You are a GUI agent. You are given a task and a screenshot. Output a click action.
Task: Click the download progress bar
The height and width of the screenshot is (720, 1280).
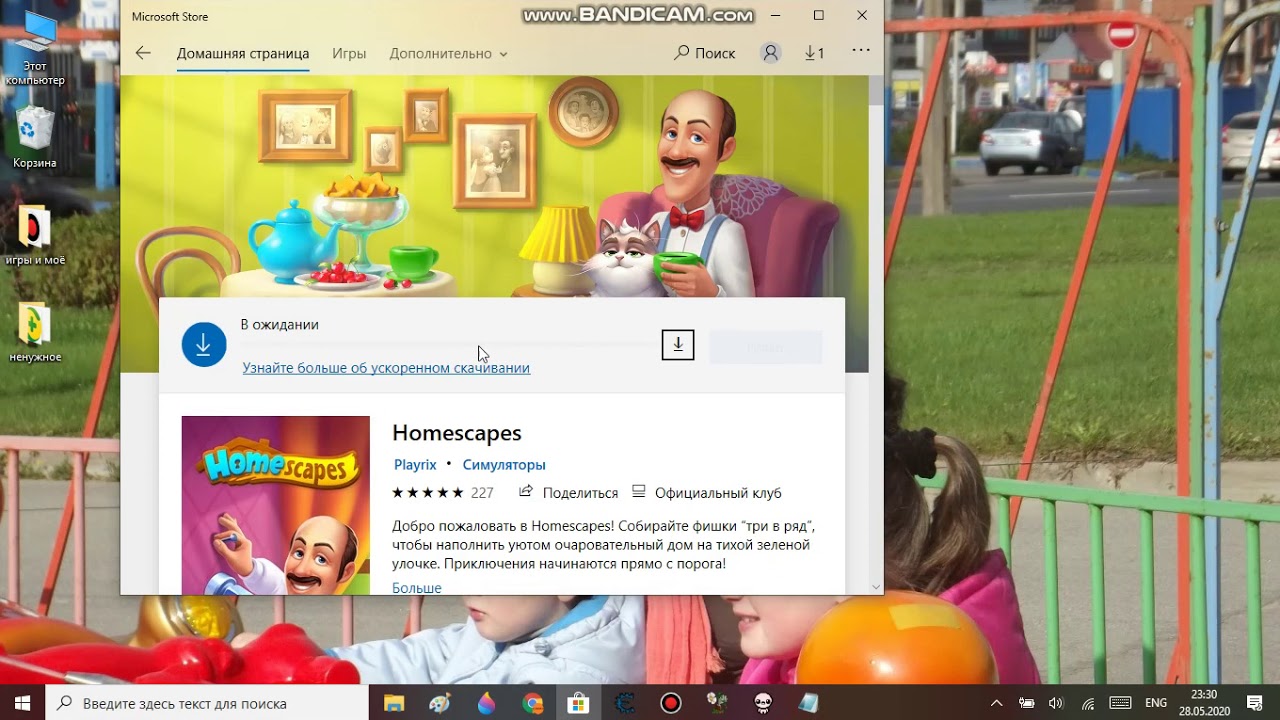tap(446, 343)
